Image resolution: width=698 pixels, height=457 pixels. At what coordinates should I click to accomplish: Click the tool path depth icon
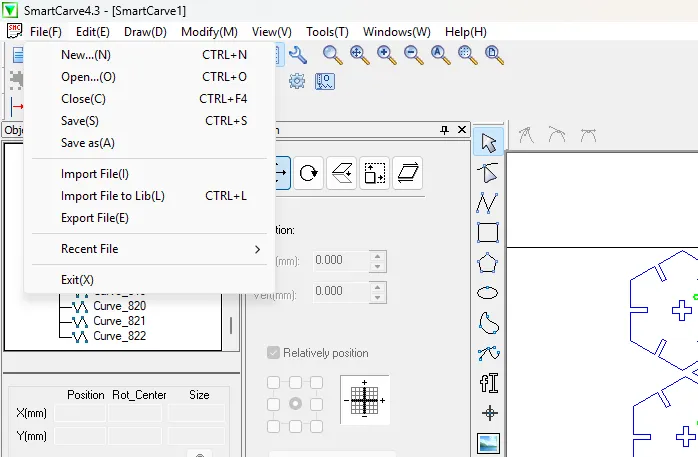pos(325,81)
